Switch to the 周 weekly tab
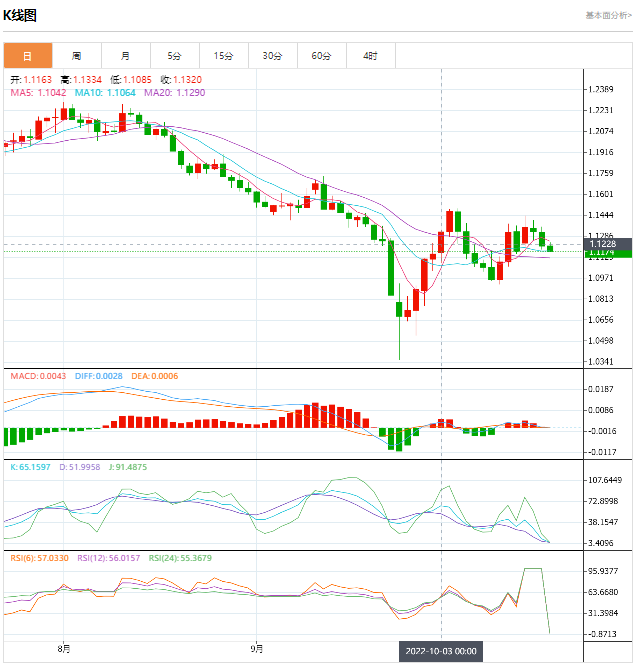633x665 pixels. [77, 56]
